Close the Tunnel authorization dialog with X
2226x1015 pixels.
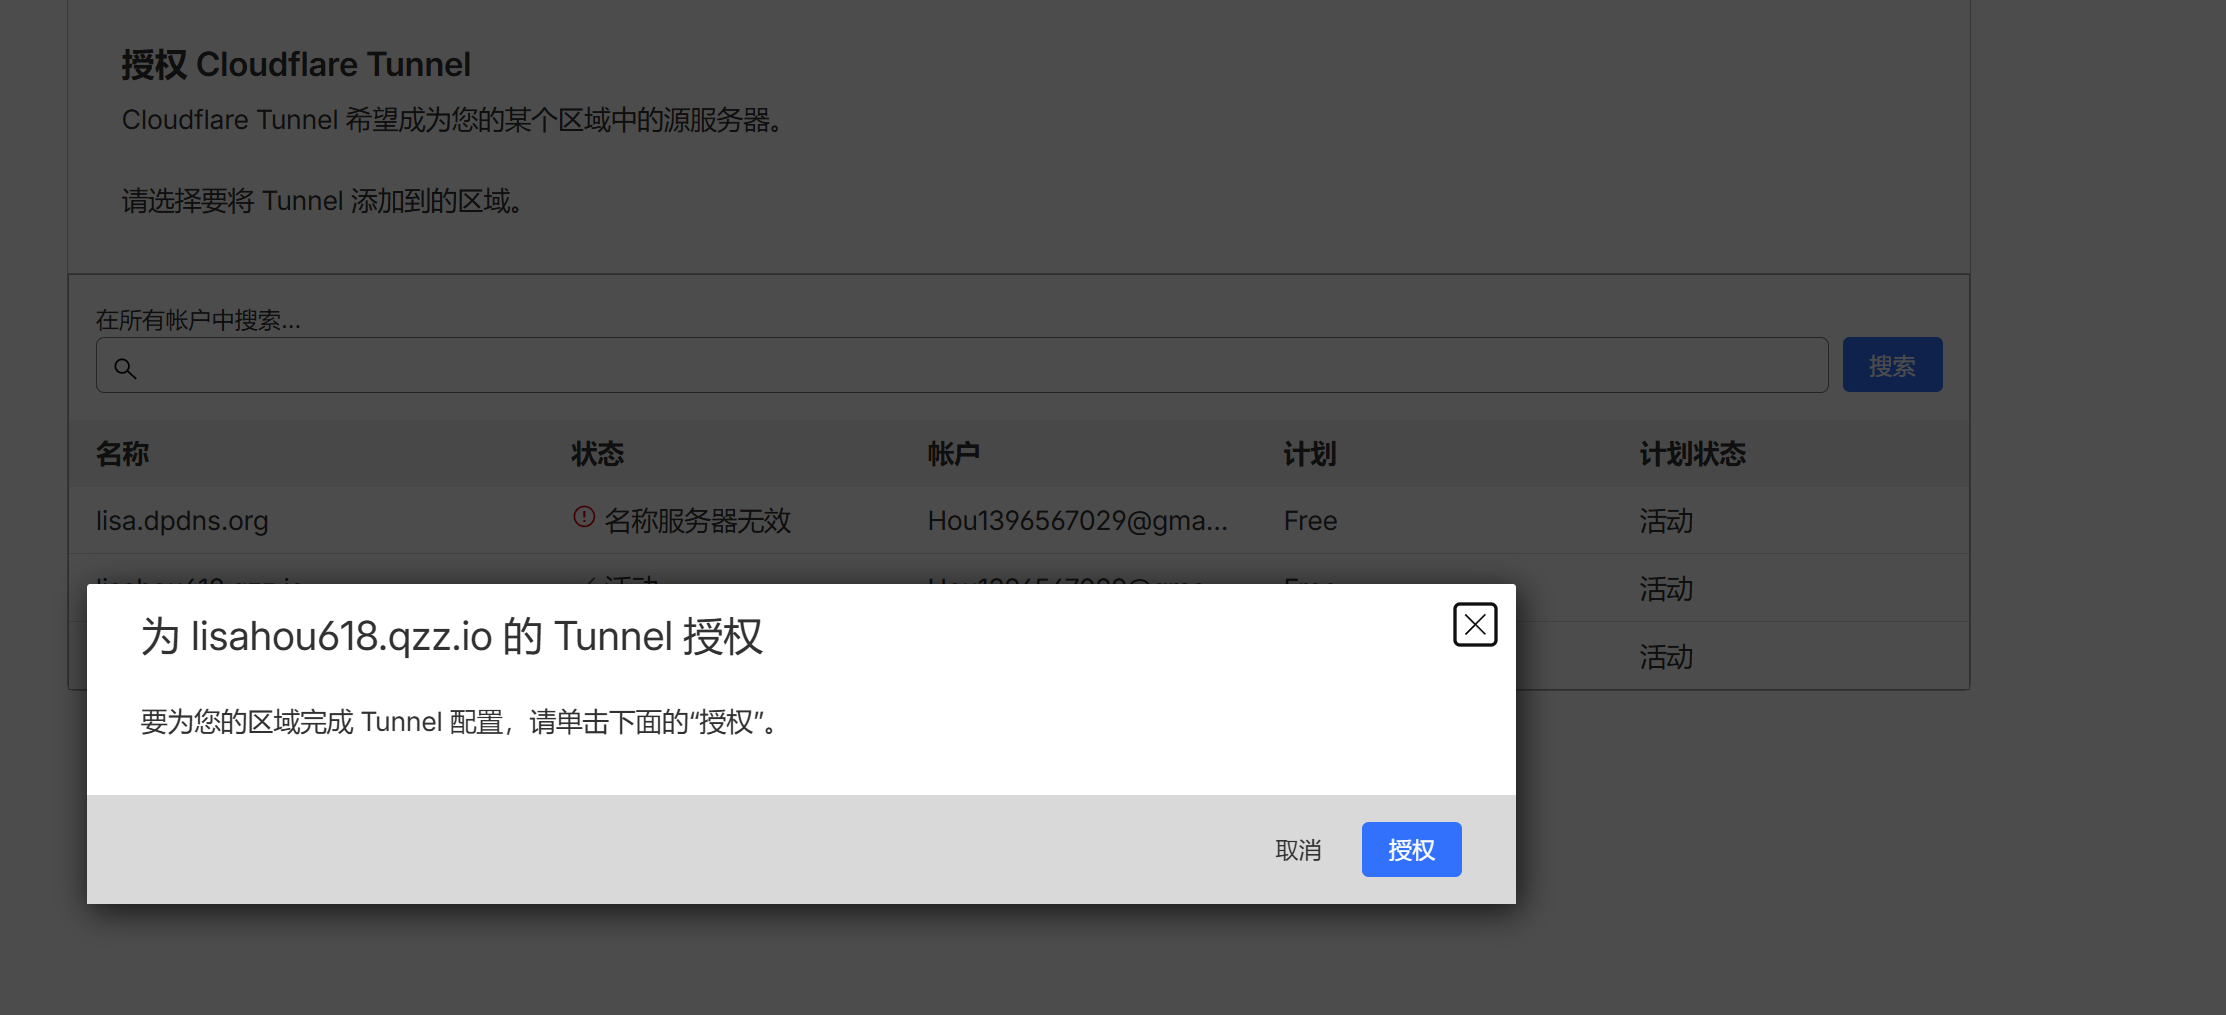pyautogui.click(x=1474, y=625)
